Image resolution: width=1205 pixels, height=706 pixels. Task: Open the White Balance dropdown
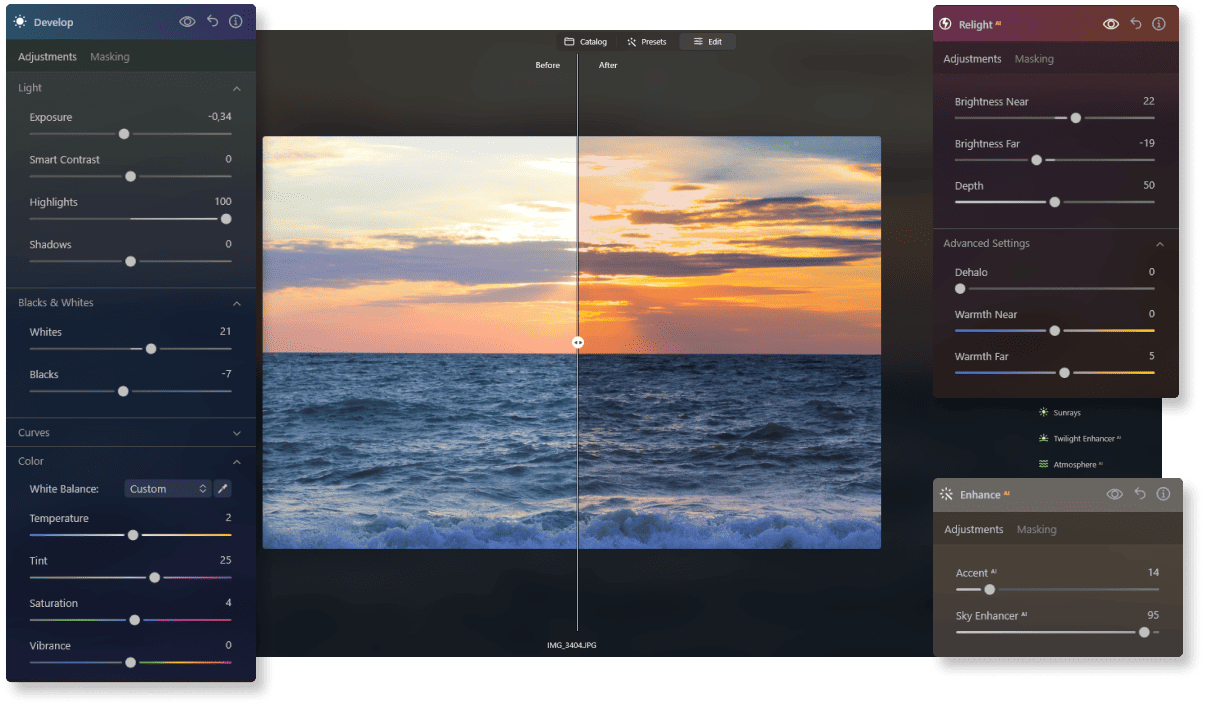[x=167, y=488]
